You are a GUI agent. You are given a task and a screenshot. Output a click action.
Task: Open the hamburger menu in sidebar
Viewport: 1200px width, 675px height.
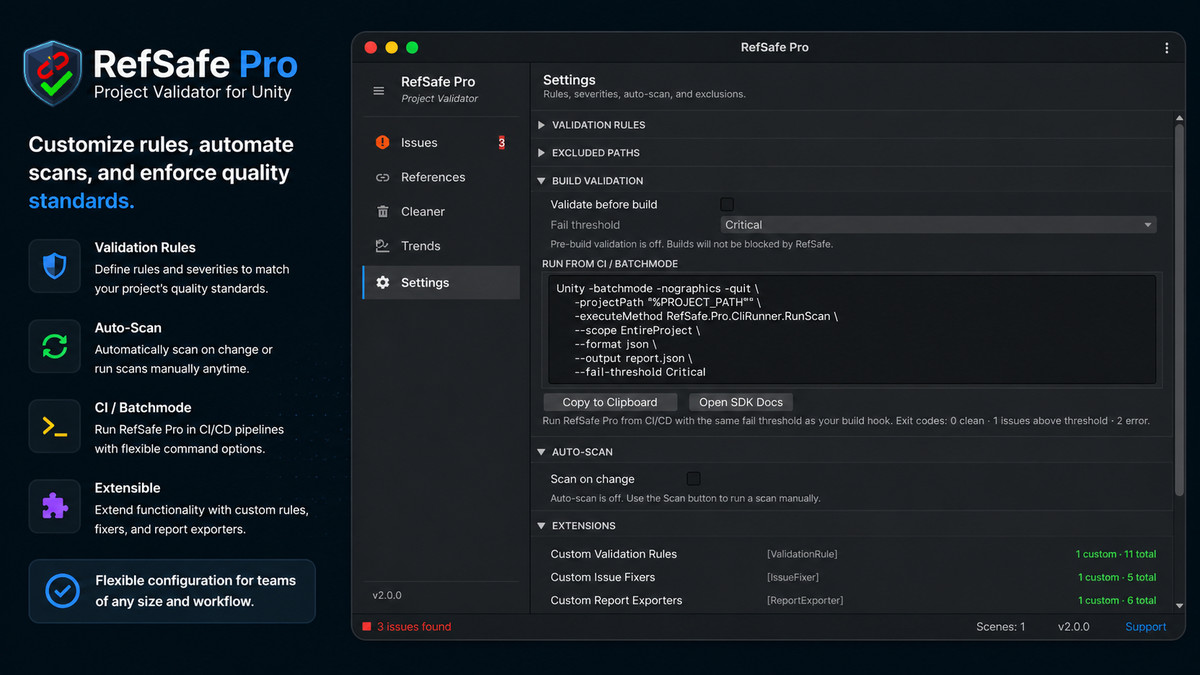point(379,91)
